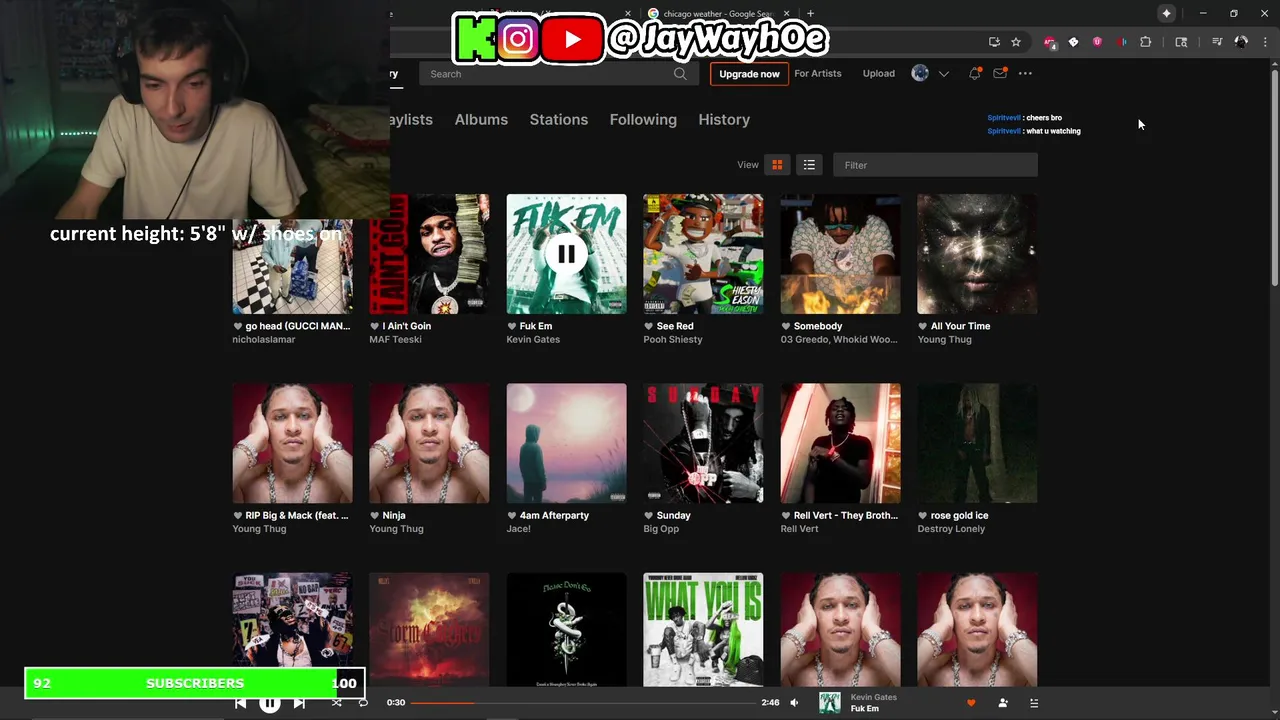Switch to list view
This screenshot has height=720, width=1280.
[809, 165]
